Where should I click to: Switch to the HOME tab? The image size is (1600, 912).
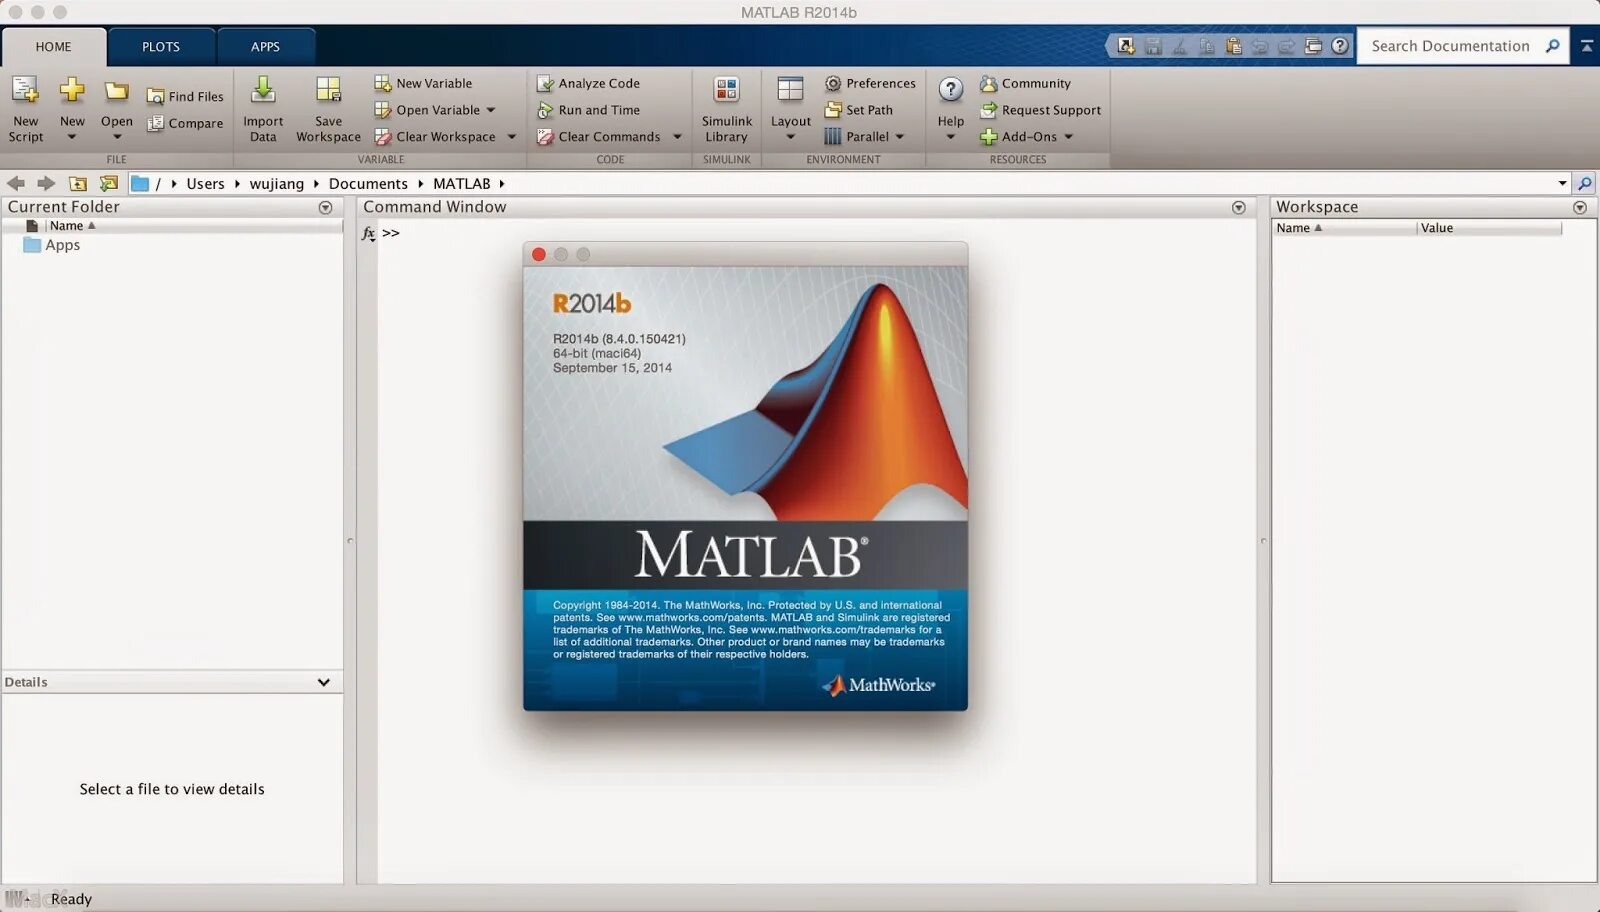pyautogui.click(x=54, y=47)
